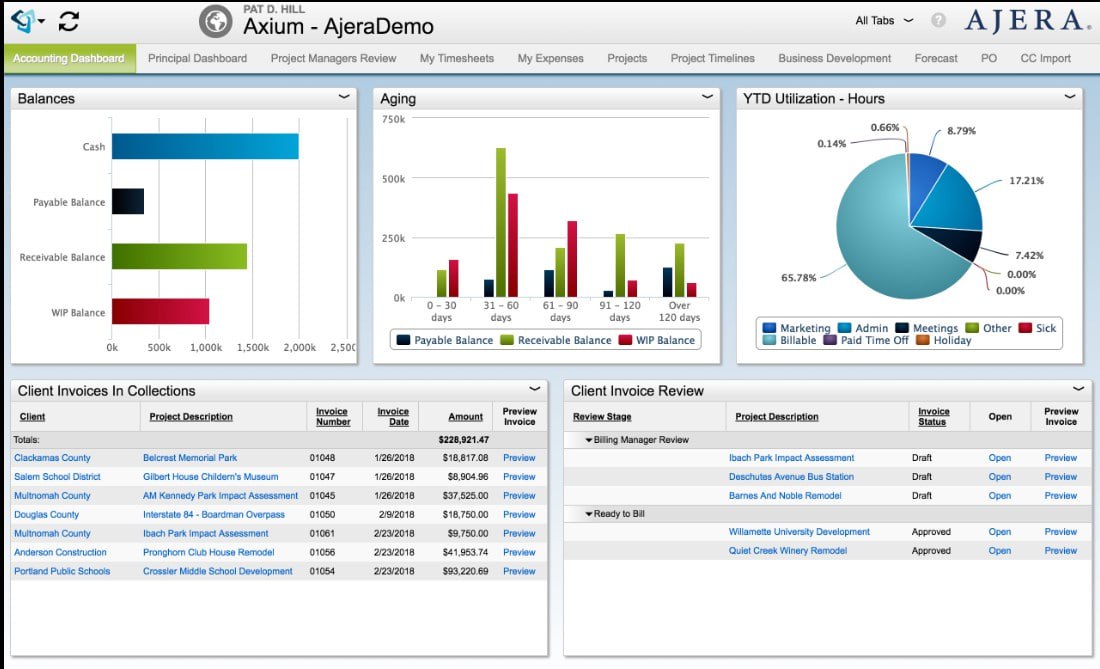Image resolution: width=1100 pixels, height=669 pixels.
Task: Click the Paid Time Off legend swatch
Action: click(x=830, y=340)
